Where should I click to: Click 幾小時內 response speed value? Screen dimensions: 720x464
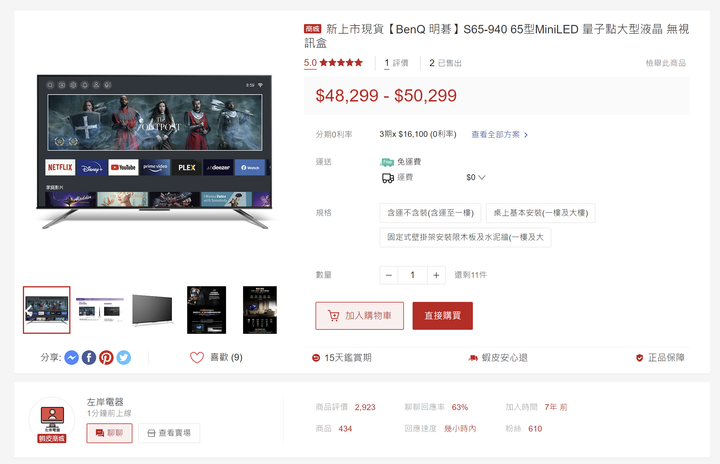[x=460, y=429]
